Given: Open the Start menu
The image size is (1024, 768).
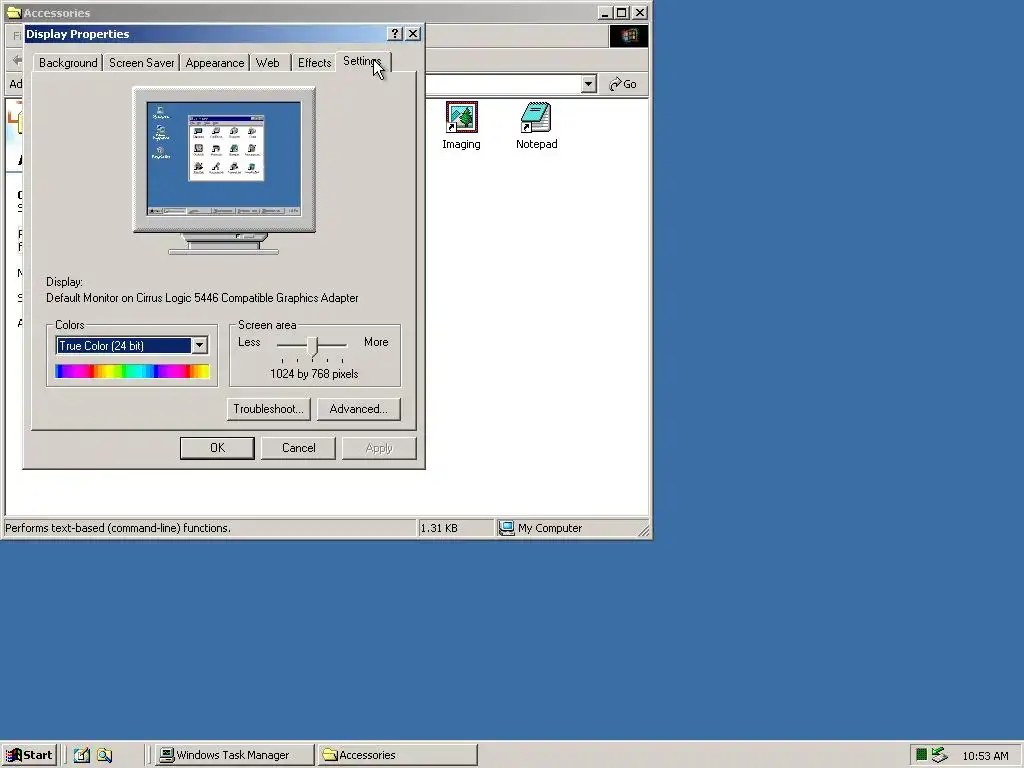Looking at the screenshot, I should [29, 755].
